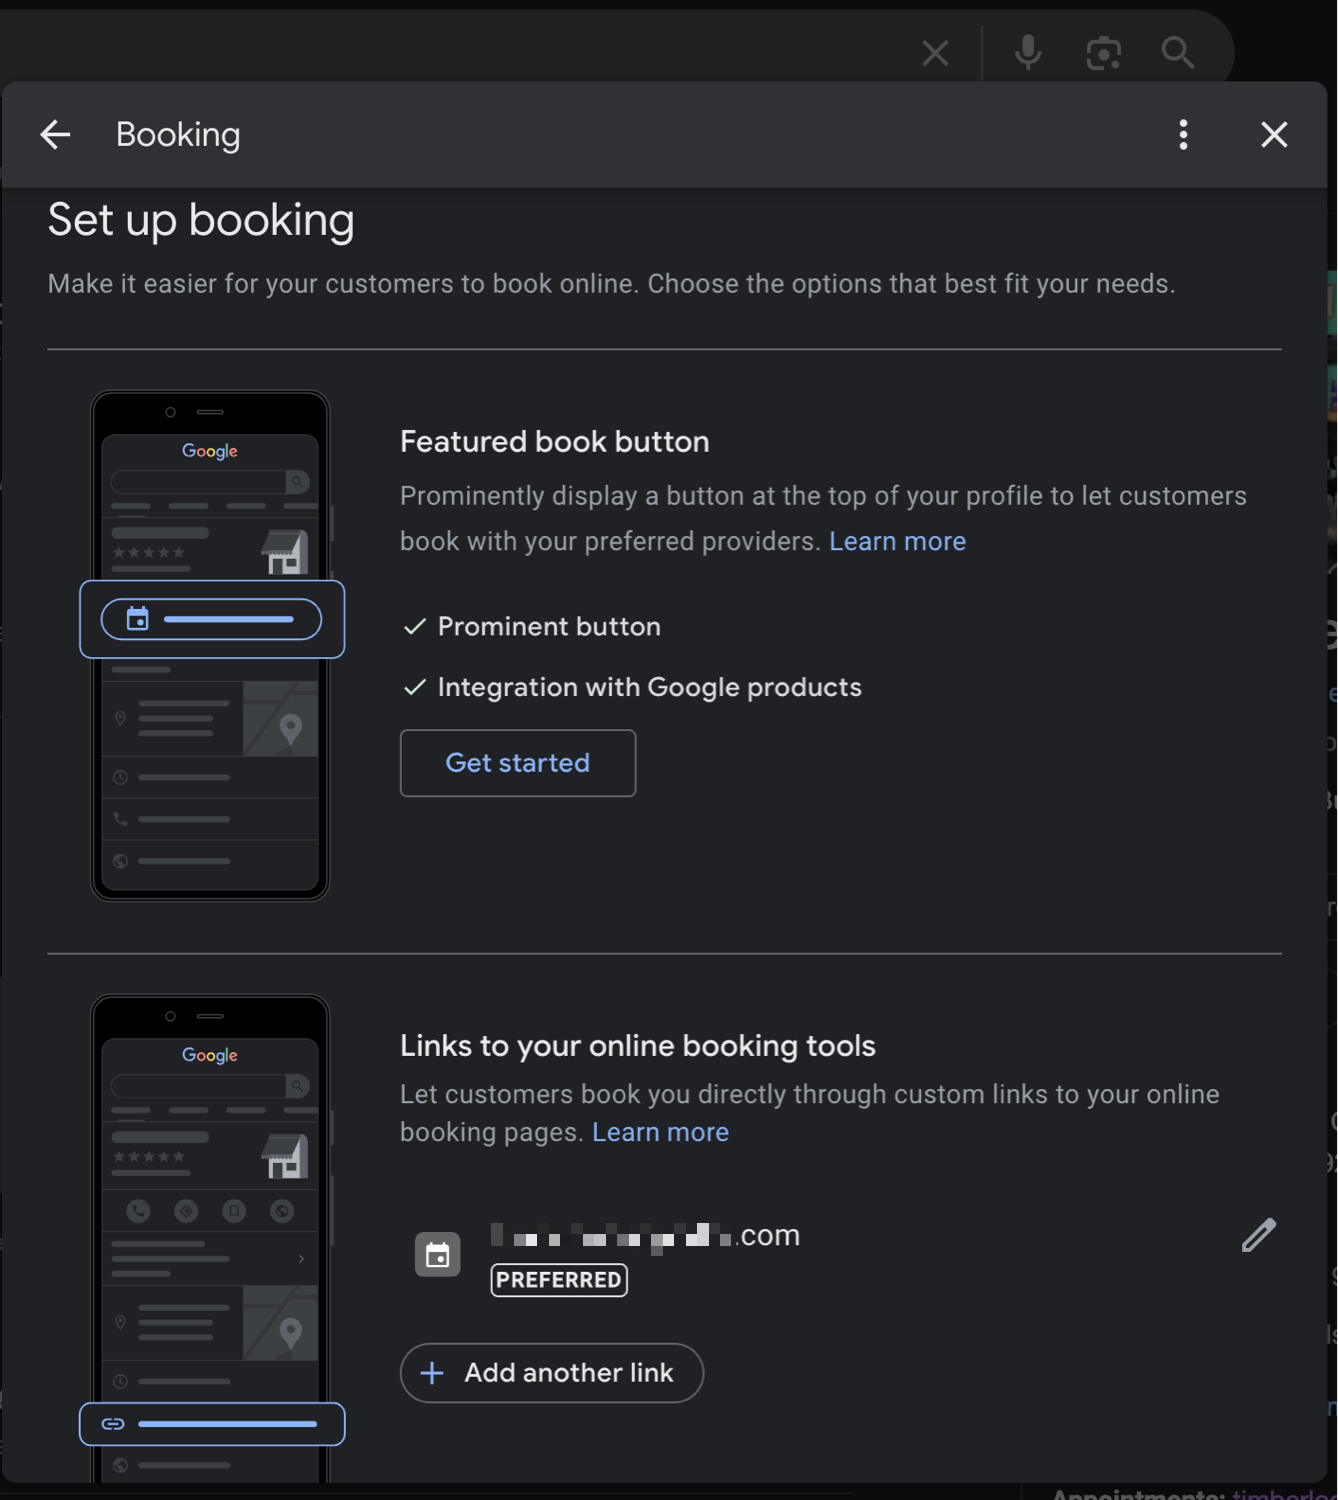Start voice search with the microphone icon
The height and width of the screenshot is (1500, 1338).
(x=1027, y=52)
